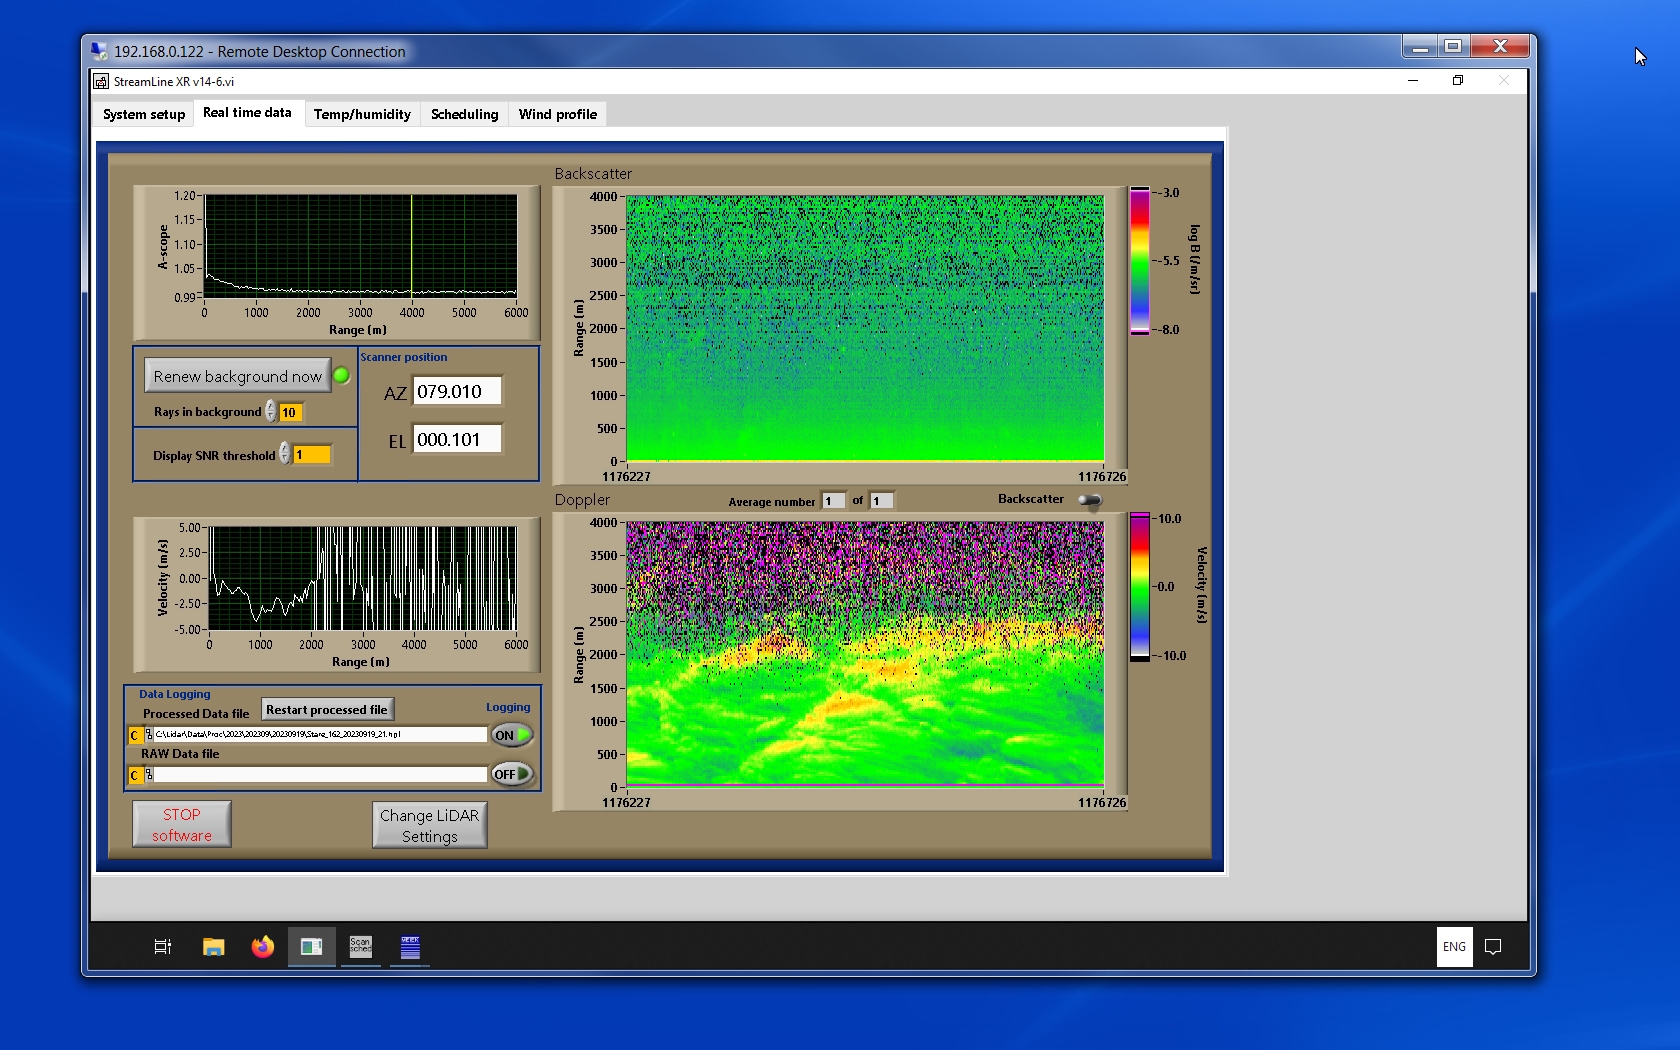The height and width of the screenshot is (1050, 1680).
Task: Turn on RAW Data file logging
Action: pos(511,774)
